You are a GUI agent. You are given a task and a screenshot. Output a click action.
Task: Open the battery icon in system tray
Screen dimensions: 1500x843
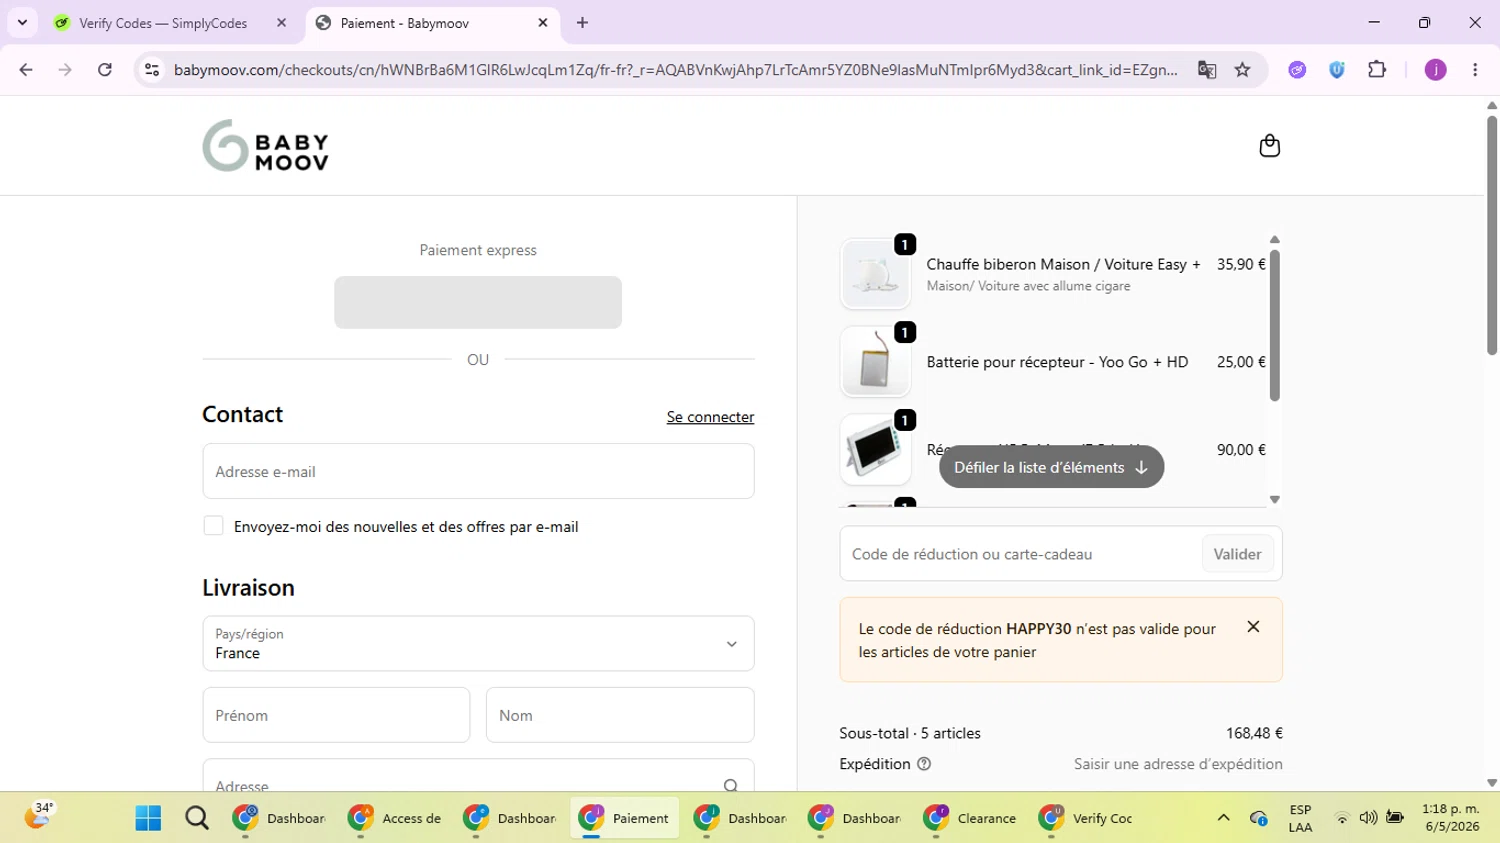pos(1395,818)
